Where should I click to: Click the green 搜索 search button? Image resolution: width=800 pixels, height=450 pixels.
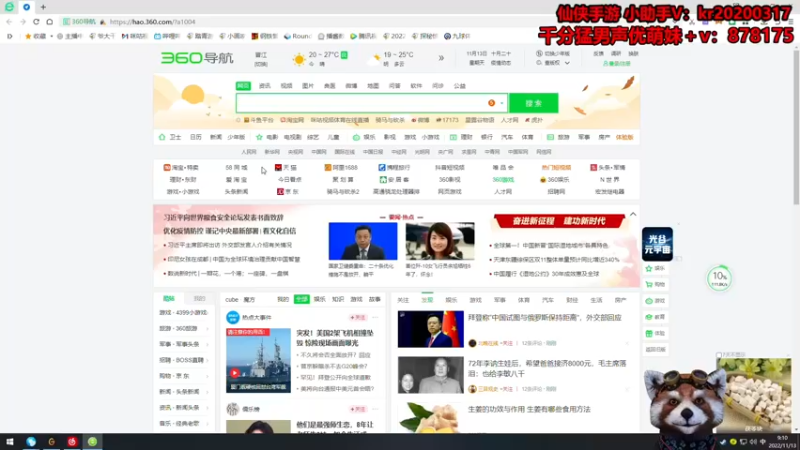click(x=534, y=103)
